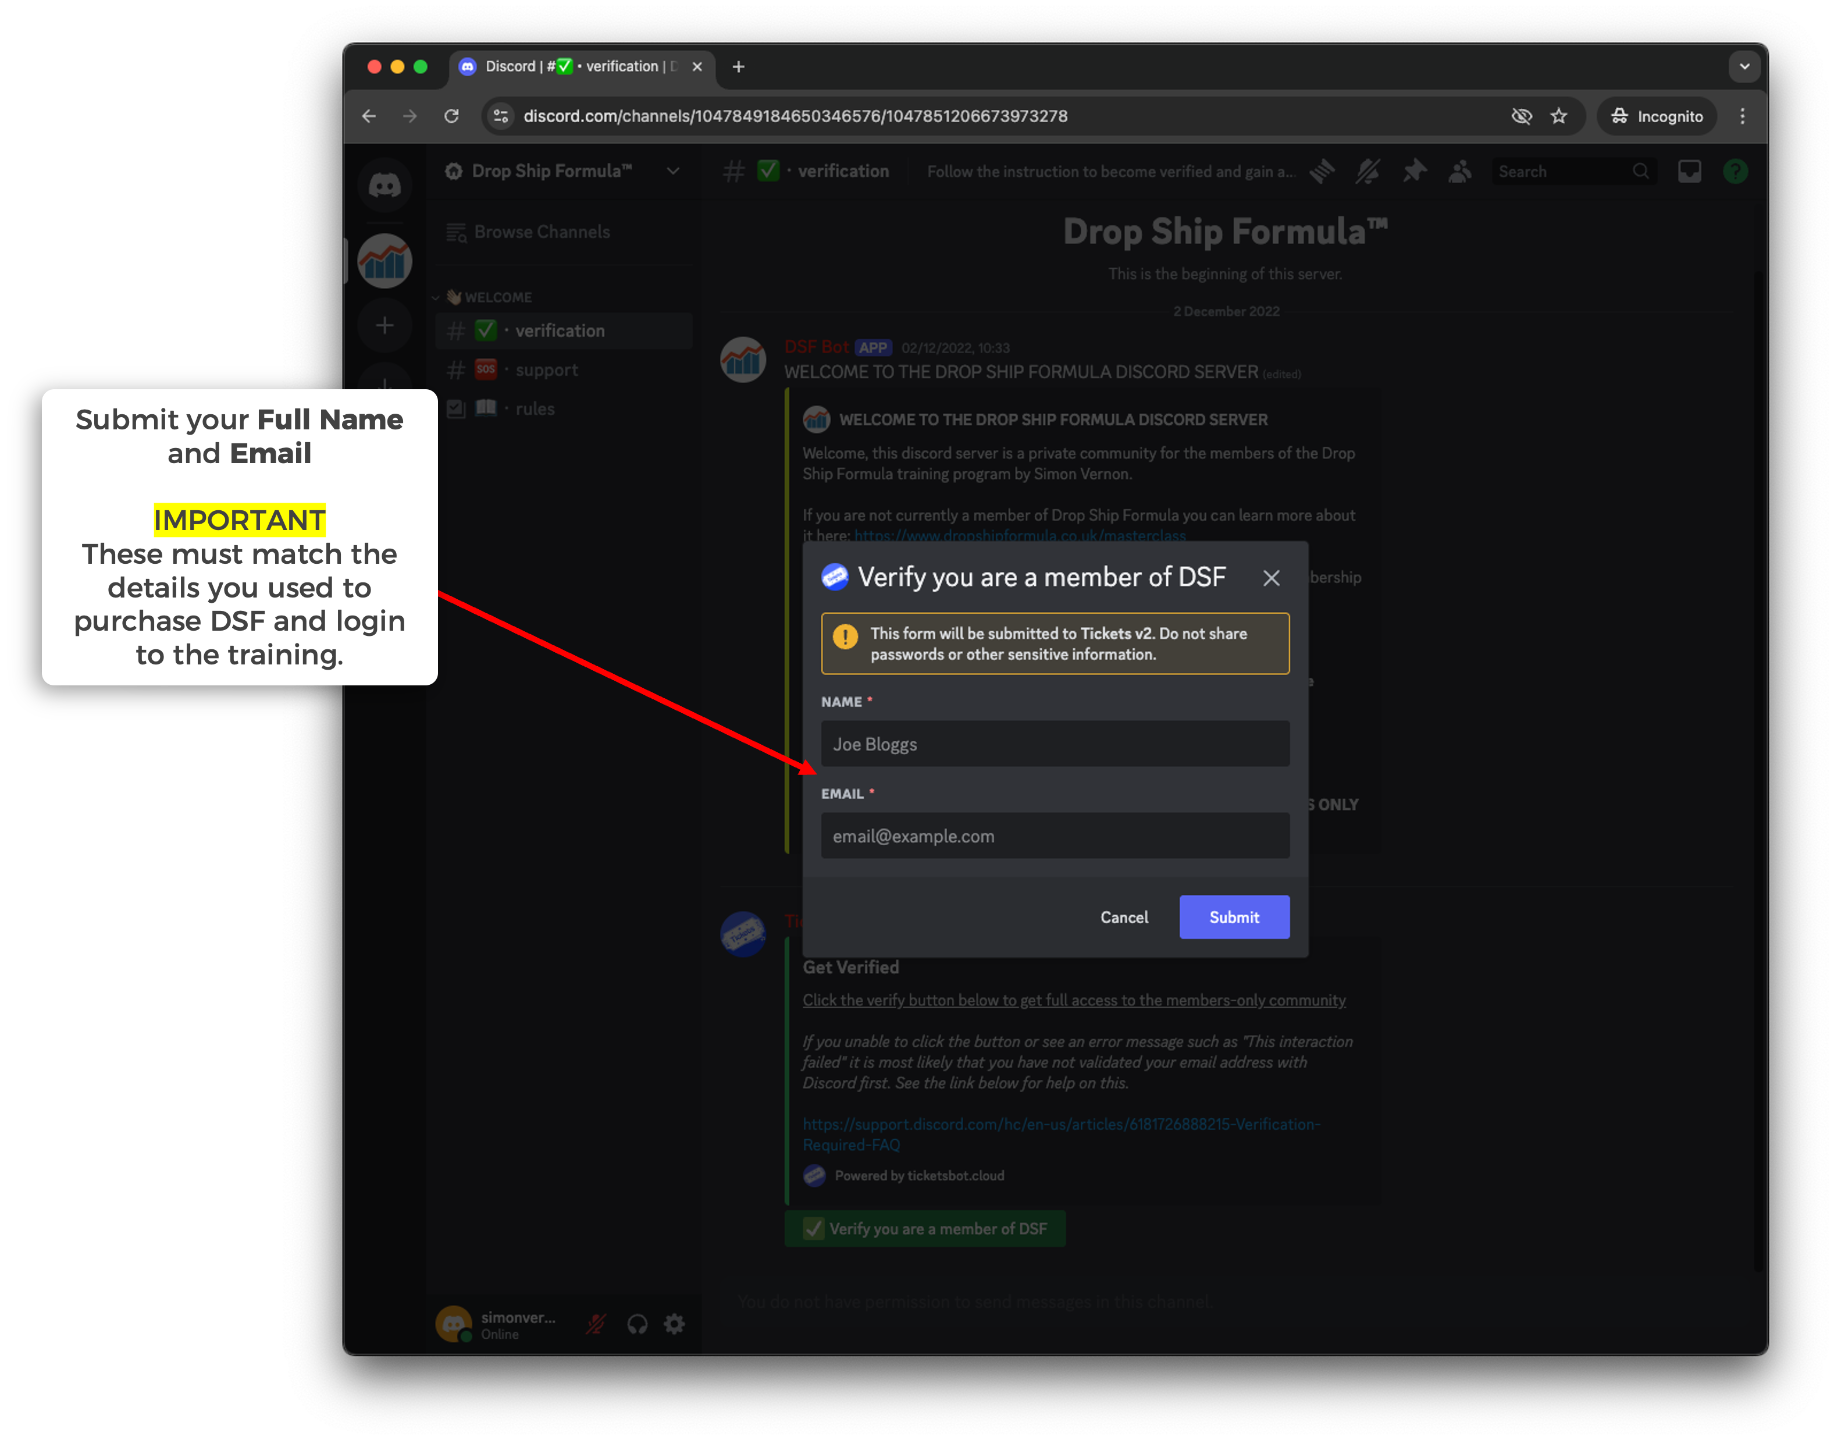Open third-party cookie blocking eye icon
The height and width of the screenshot is (1440, 1834).
tap(1521, 116)
